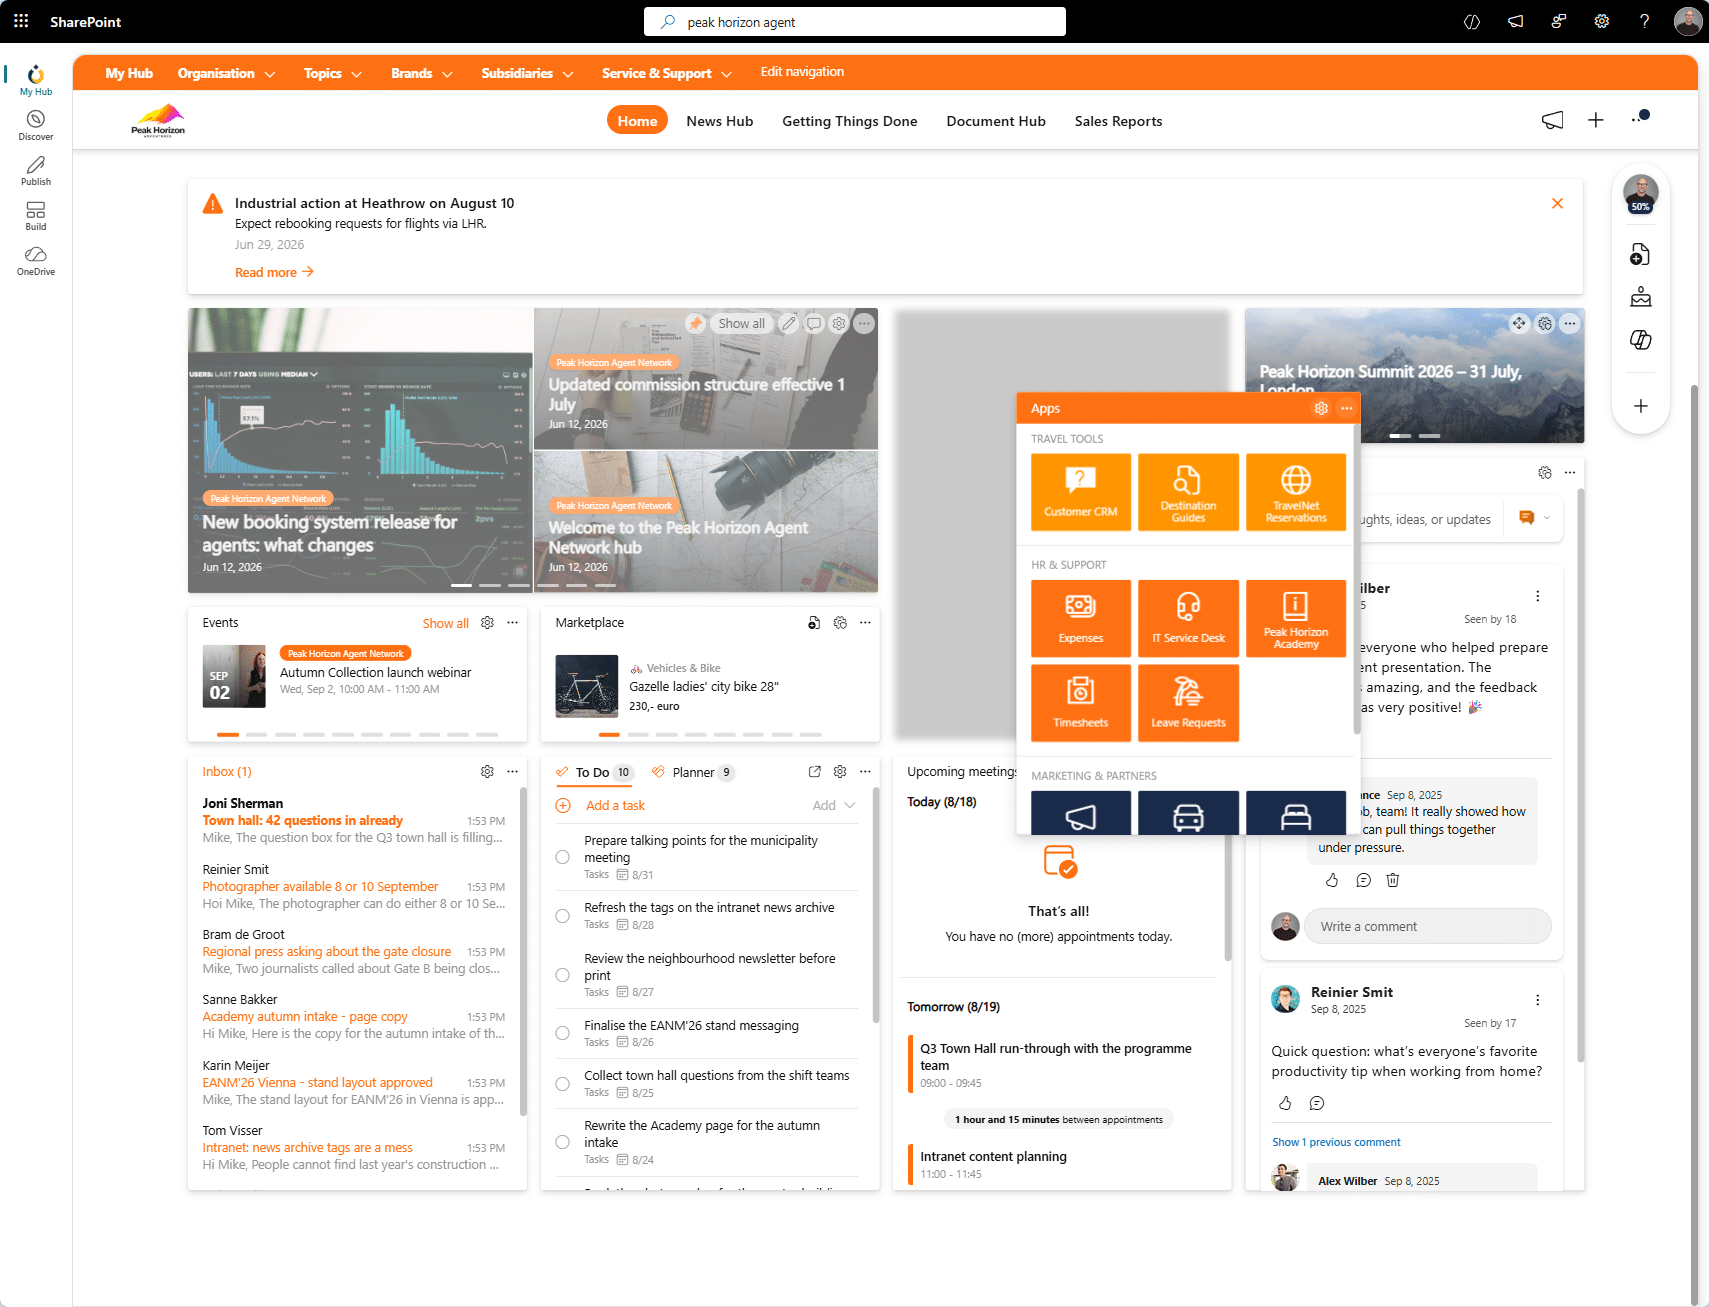Click Show 1 previous comment
The image size is (1709, 1307).
[x=1336, y=1142]
